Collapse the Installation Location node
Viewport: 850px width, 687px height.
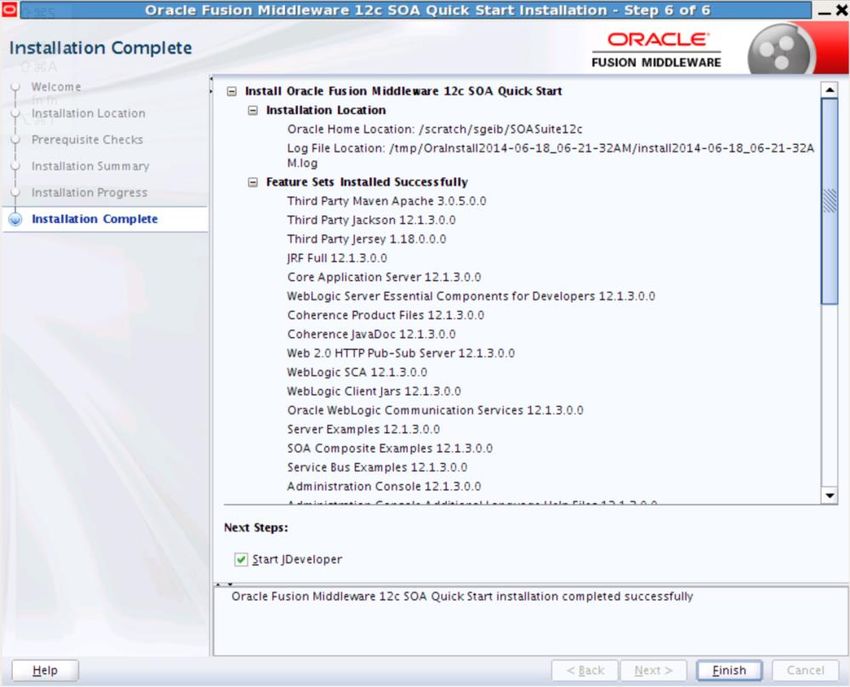pos(253,110)
